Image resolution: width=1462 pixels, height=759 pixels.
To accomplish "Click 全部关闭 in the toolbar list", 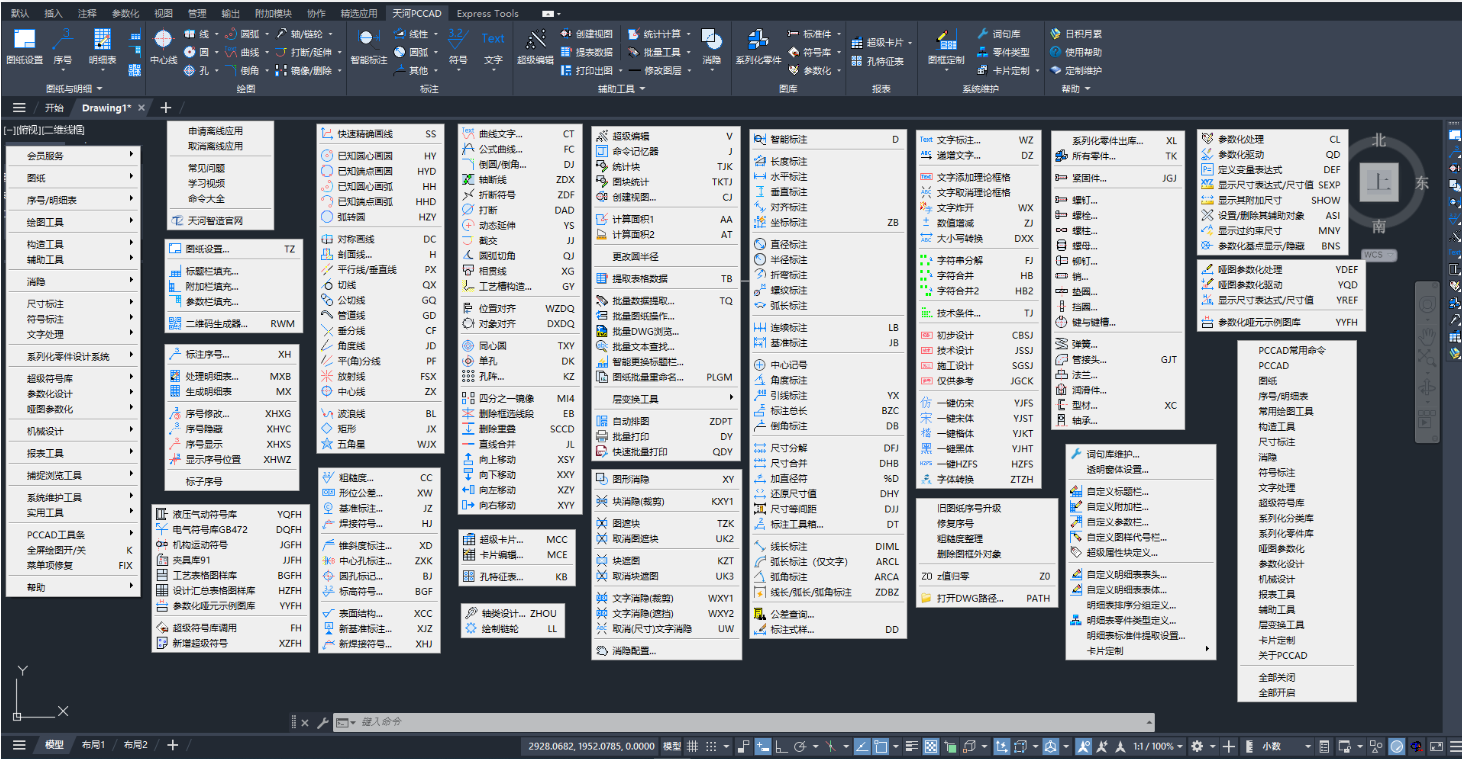I will (x=1276, y=677).
